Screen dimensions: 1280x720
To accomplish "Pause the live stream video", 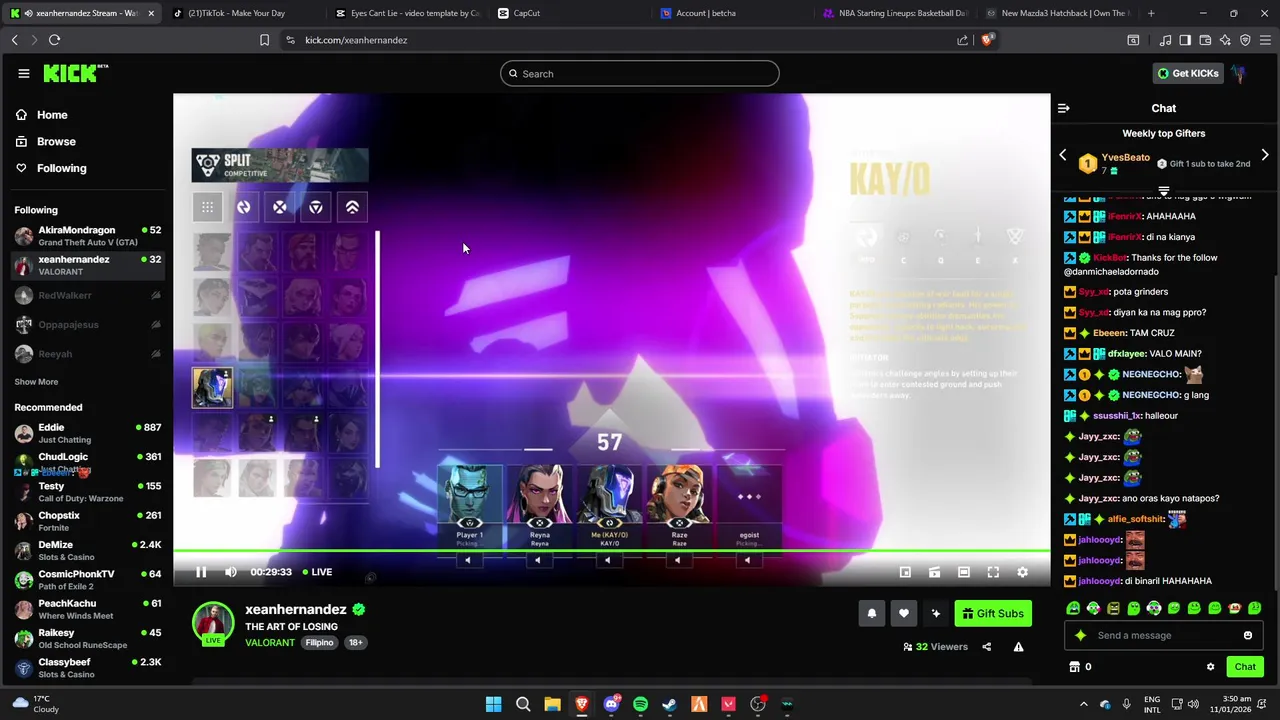I will click(200, 572).
